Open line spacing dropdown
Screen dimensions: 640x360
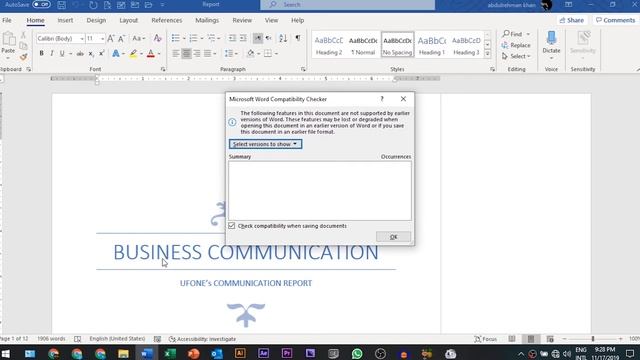[x=231, y=53]
